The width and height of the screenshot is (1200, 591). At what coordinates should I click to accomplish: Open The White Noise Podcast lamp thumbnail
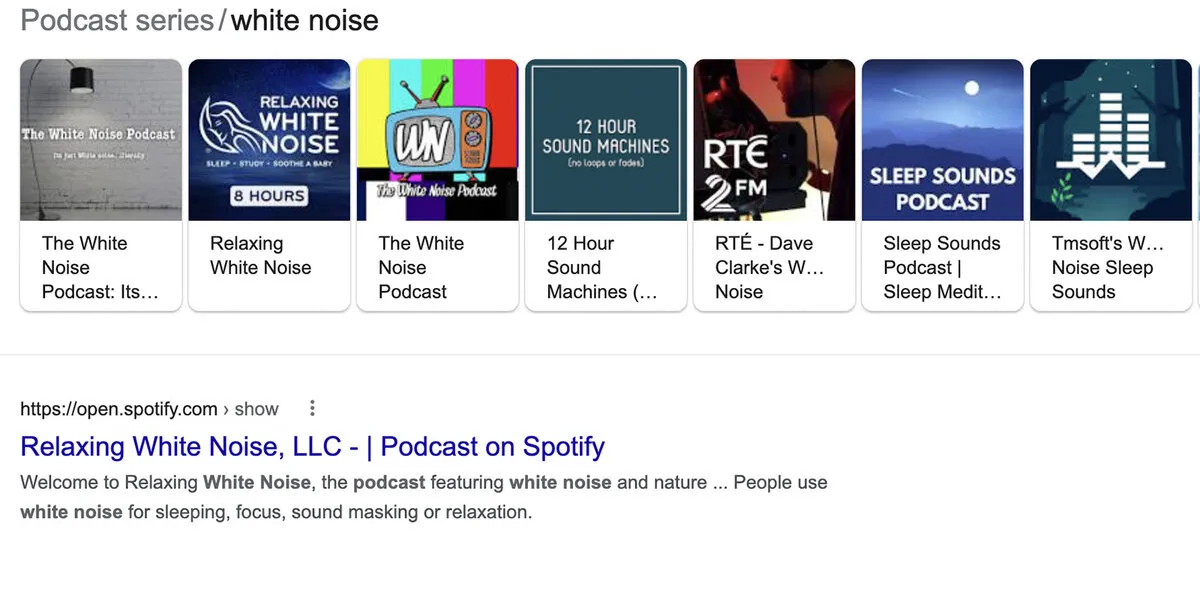(101, 140)
